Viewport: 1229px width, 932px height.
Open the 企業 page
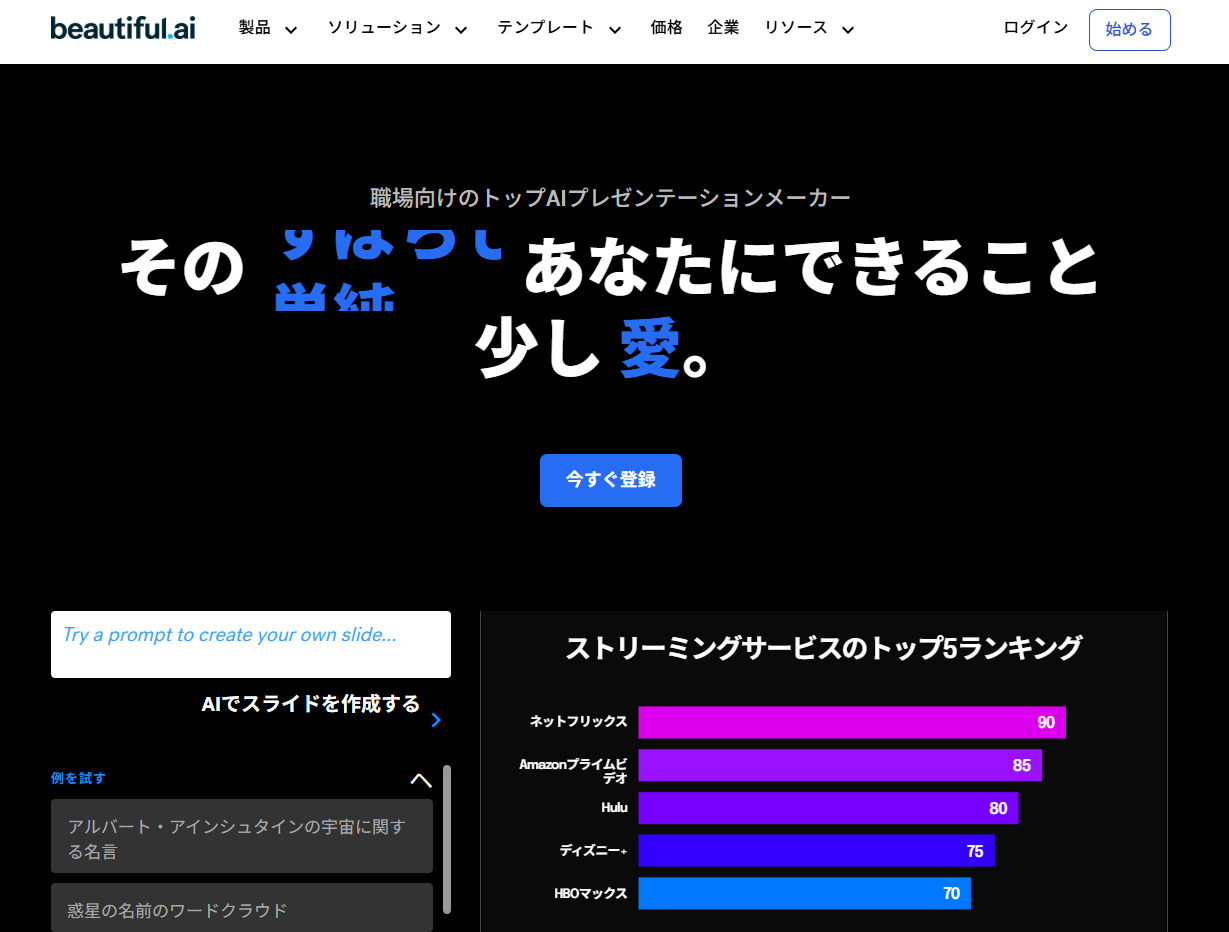[x=723, y=28]
